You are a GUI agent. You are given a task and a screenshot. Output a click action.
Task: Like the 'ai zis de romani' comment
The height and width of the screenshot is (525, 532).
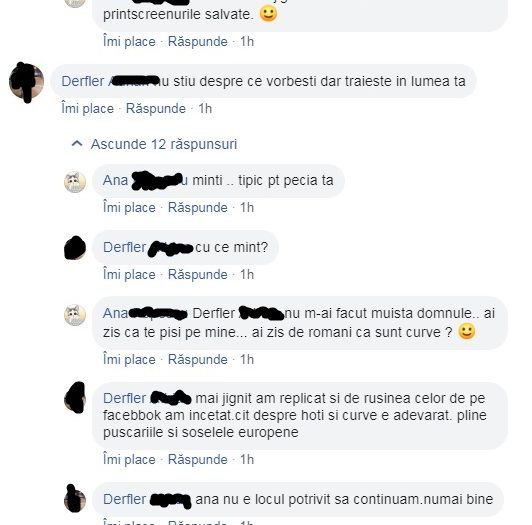[x=129, y=360]
